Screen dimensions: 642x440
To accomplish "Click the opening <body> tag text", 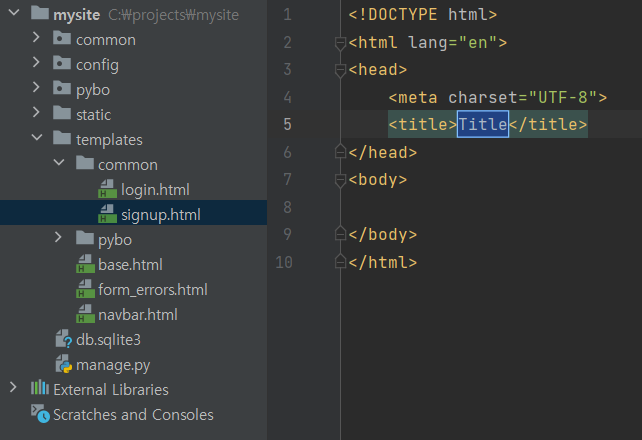I will pos(378,180).
